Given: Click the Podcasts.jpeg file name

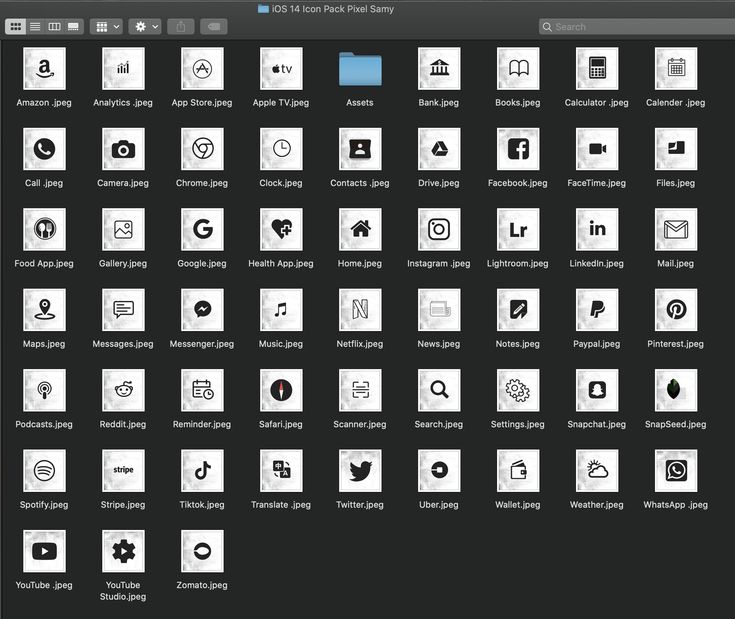Looking at the screenshot, I should pos(44,425).
